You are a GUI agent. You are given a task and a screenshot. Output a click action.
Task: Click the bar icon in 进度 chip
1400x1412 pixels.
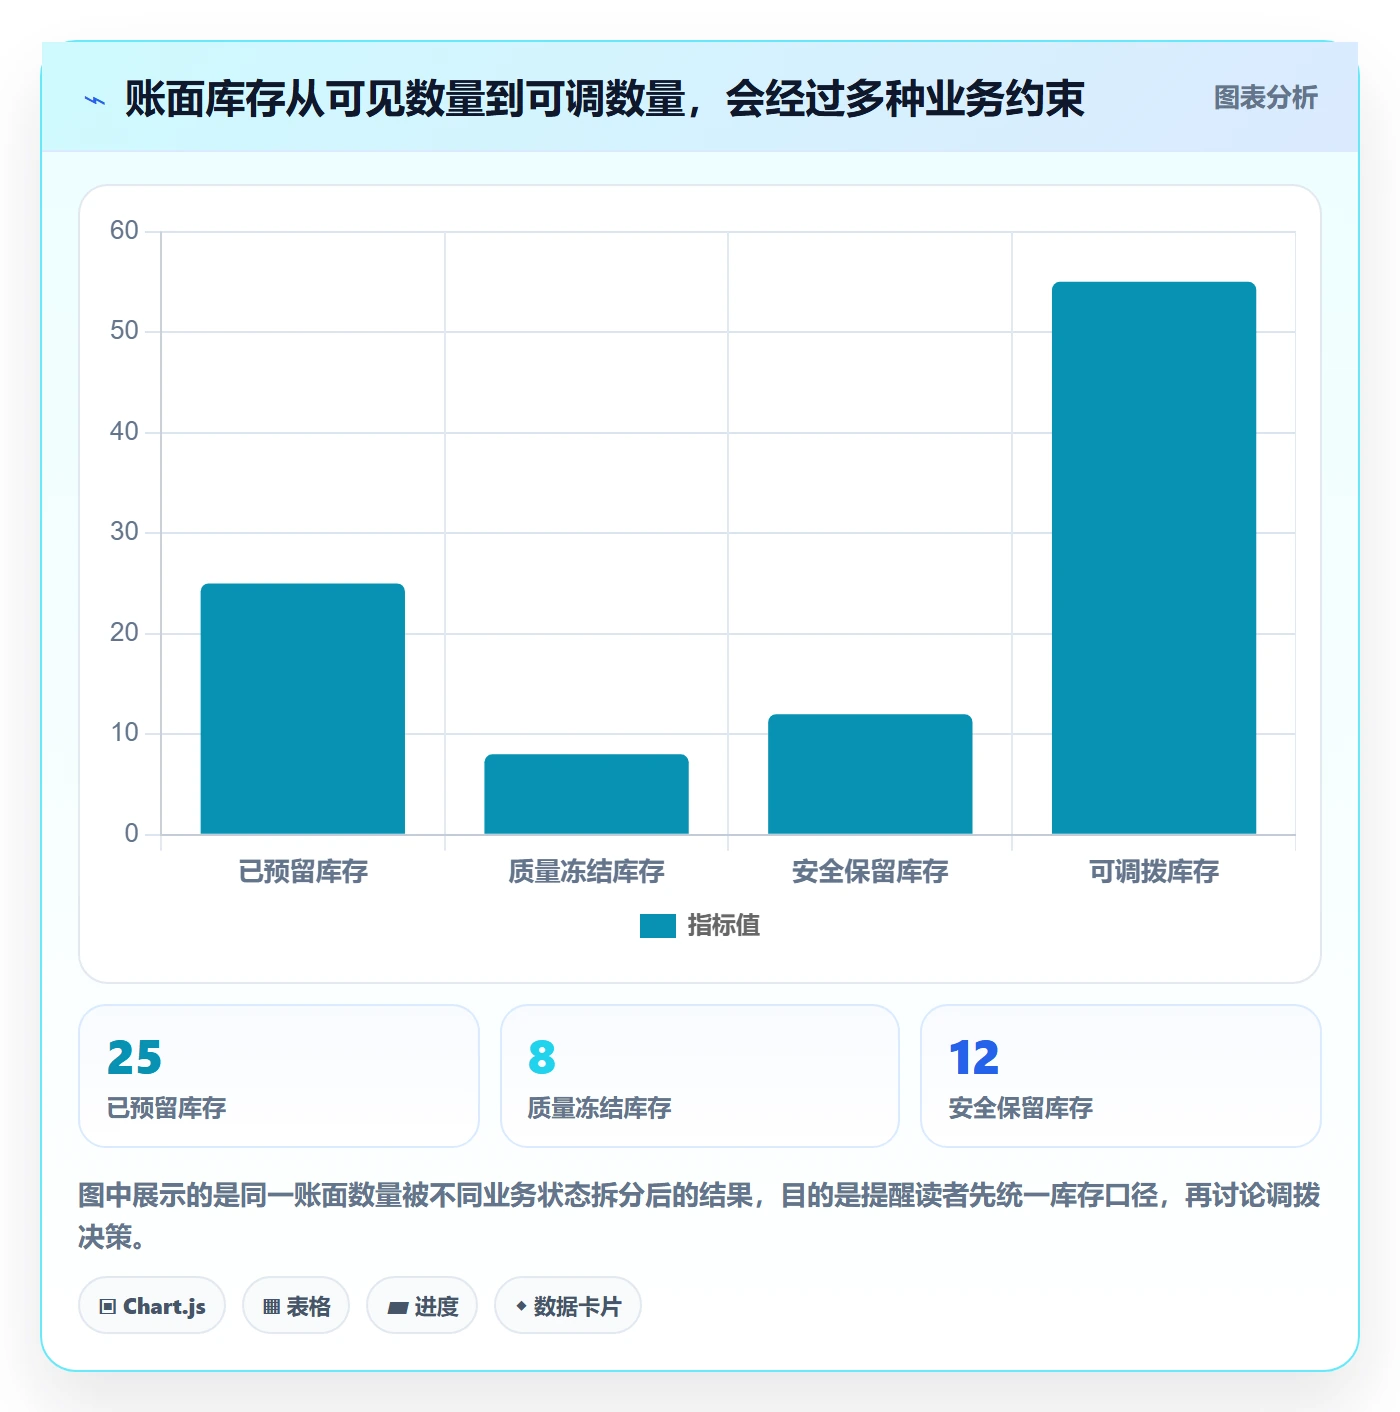tap(397, 1308)
